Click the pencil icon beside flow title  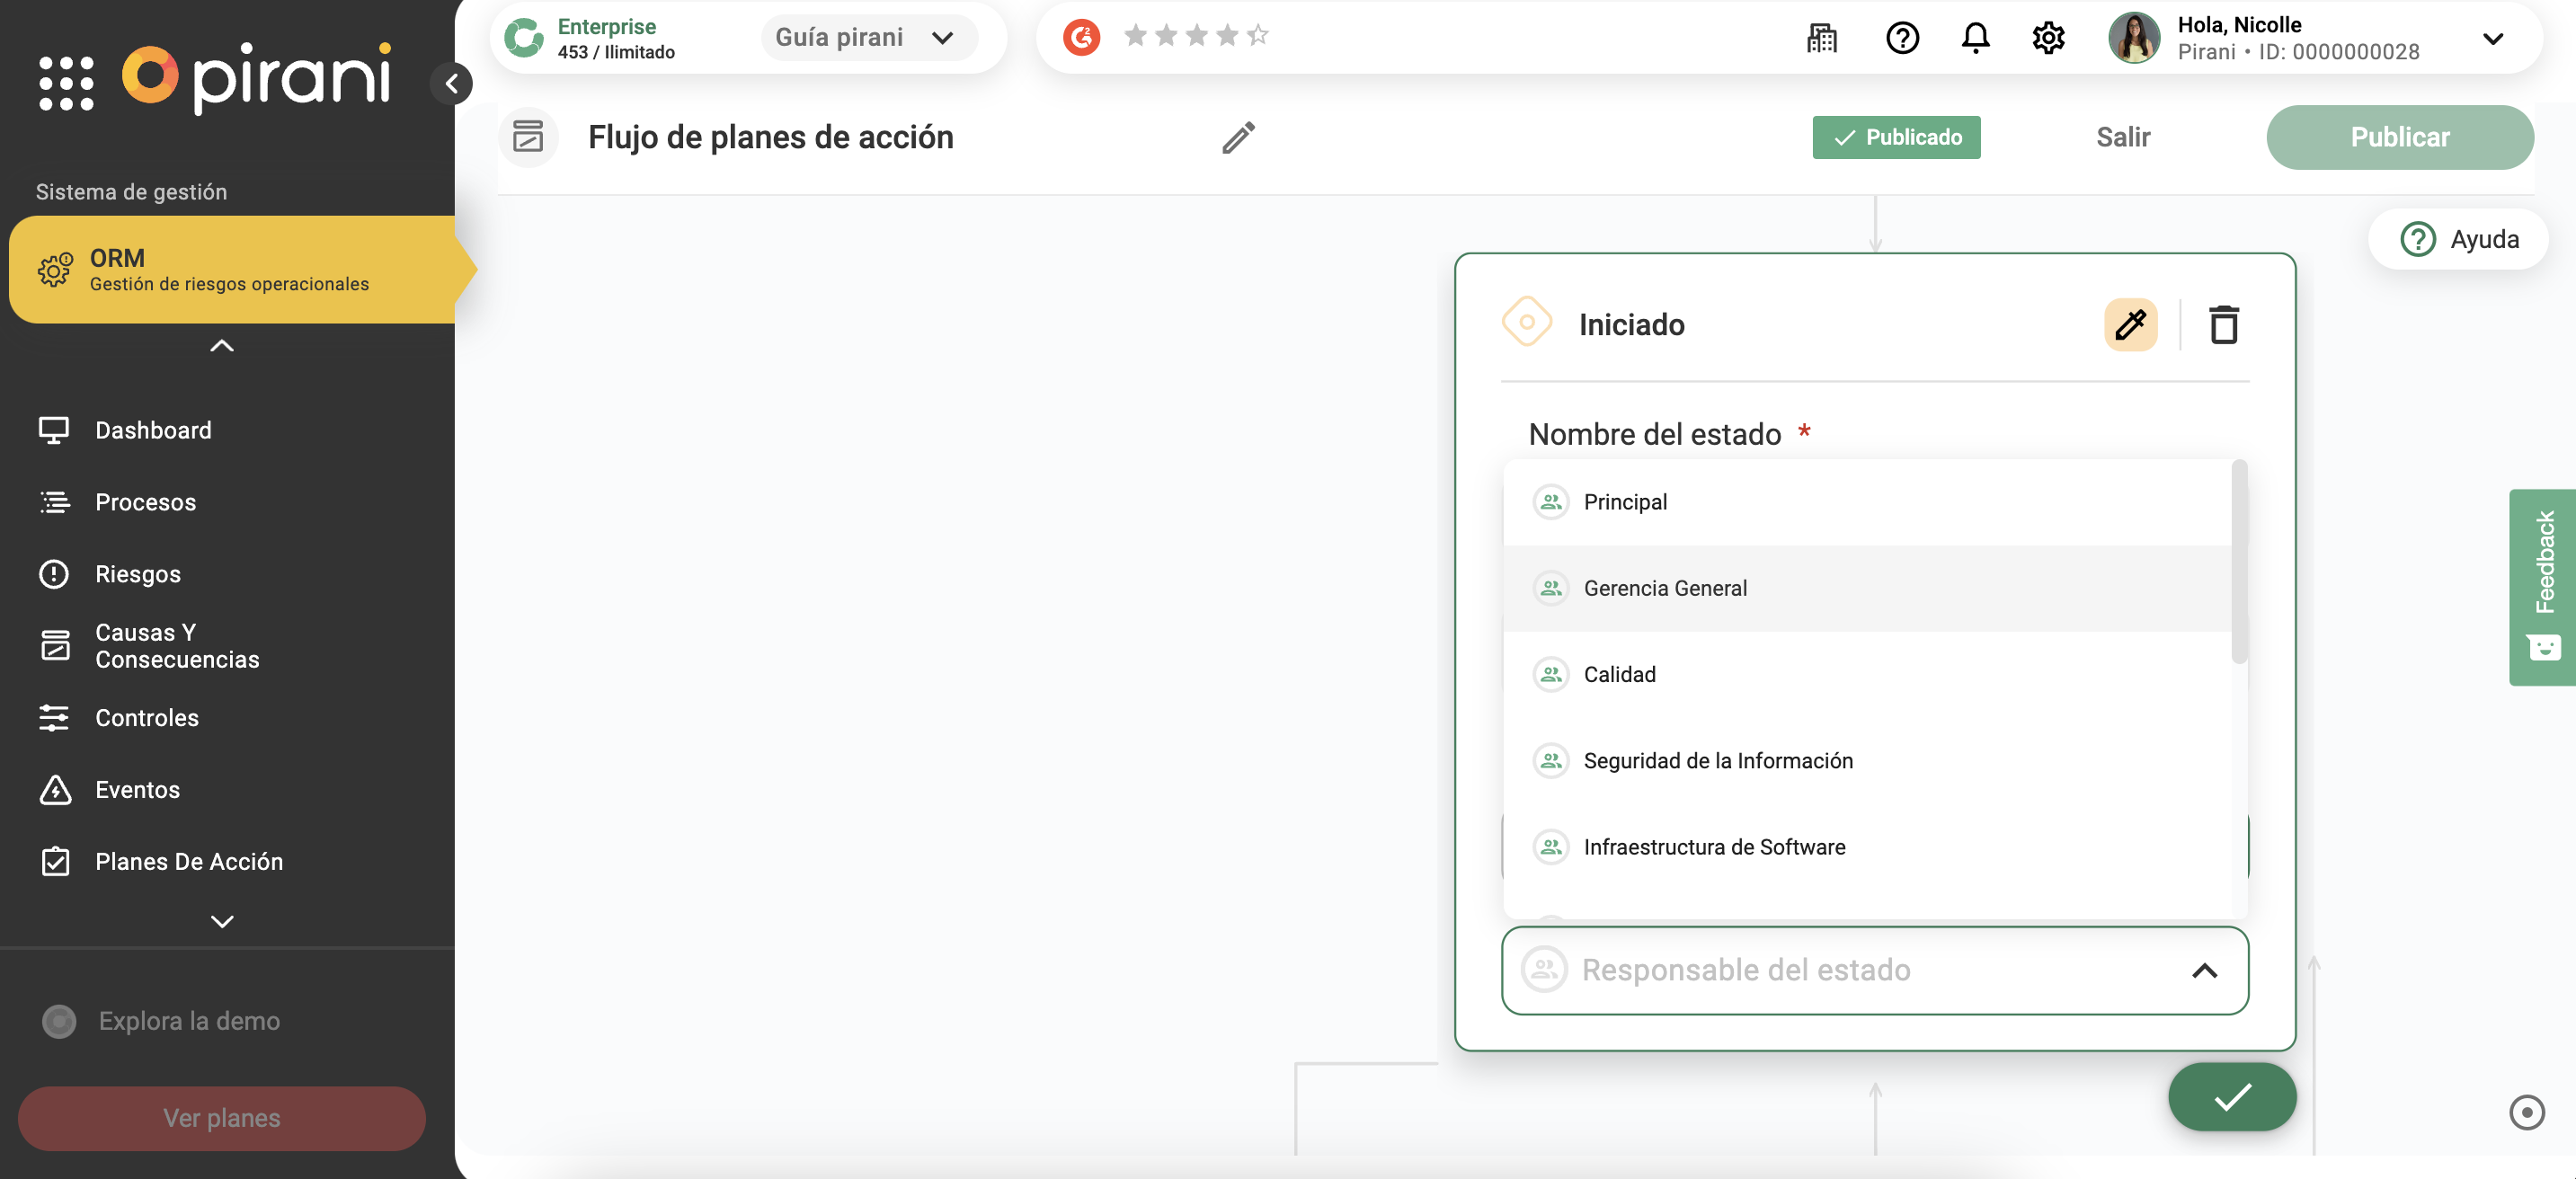click(1238, 137)
